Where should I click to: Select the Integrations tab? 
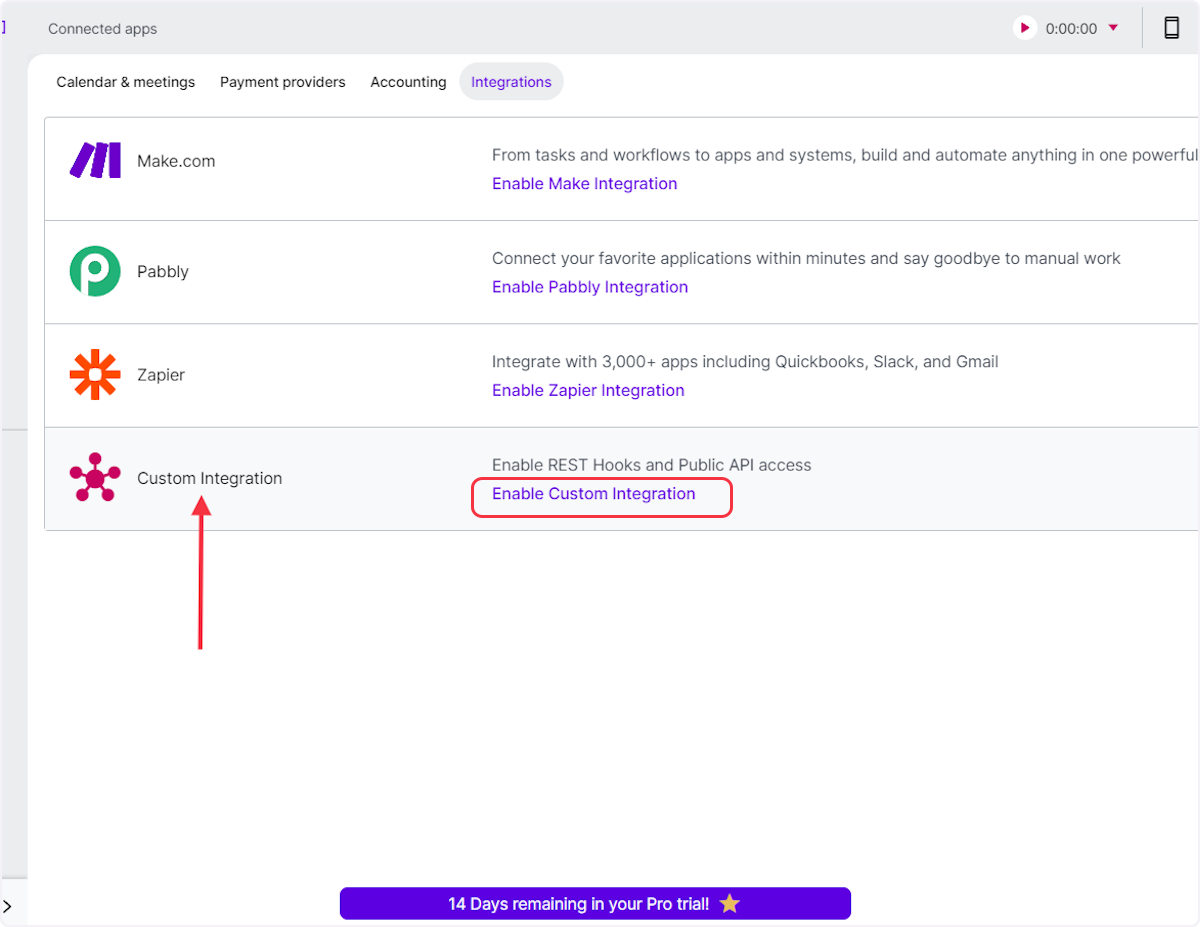click(511, 82)
